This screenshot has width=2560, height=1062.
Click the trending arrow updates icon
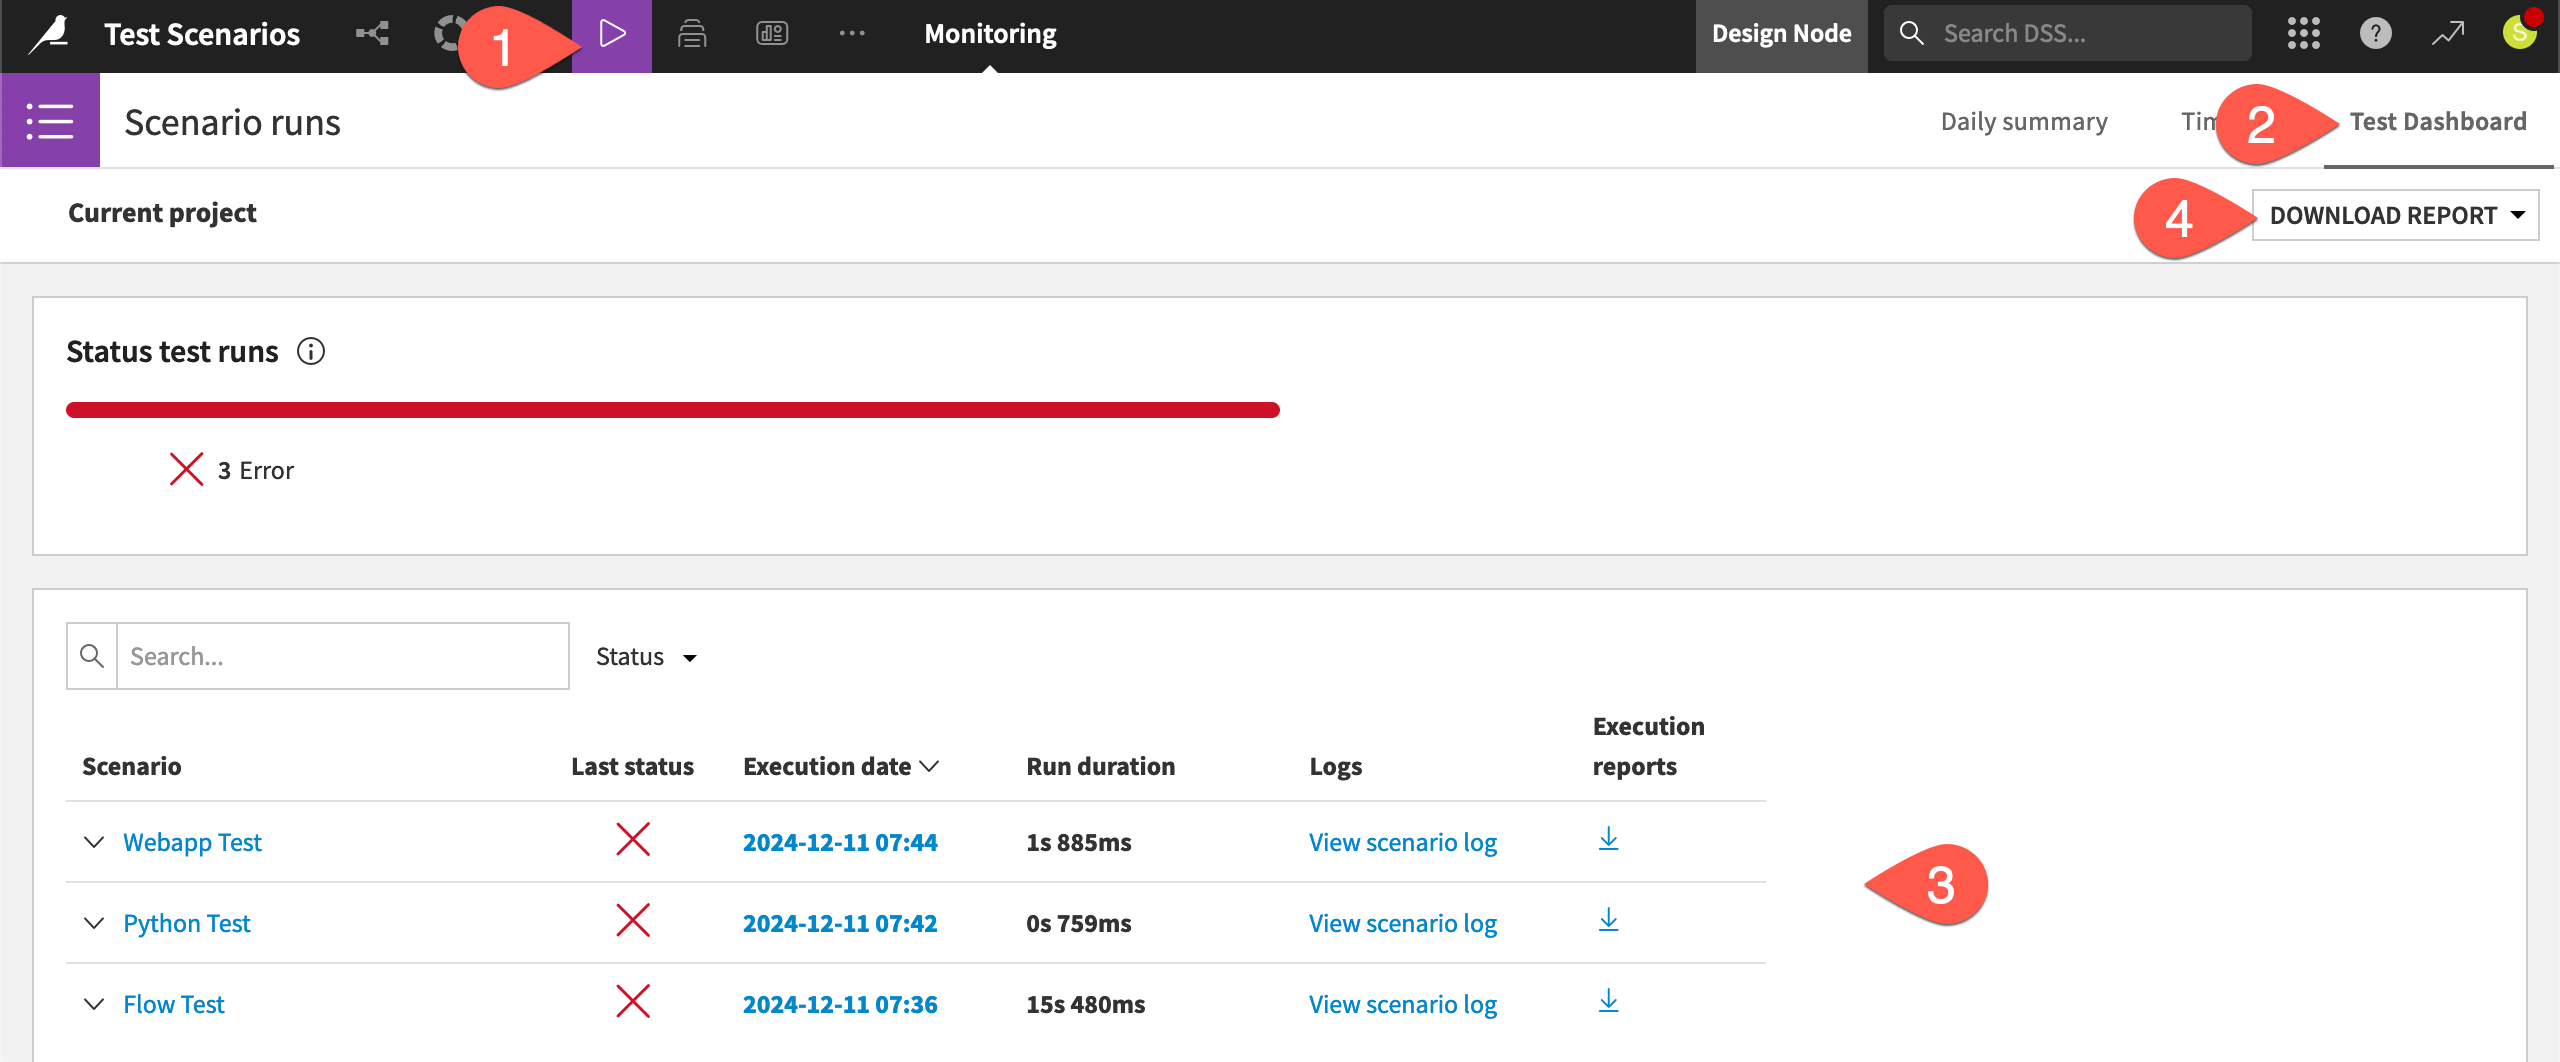click(x=2448, y=33)
